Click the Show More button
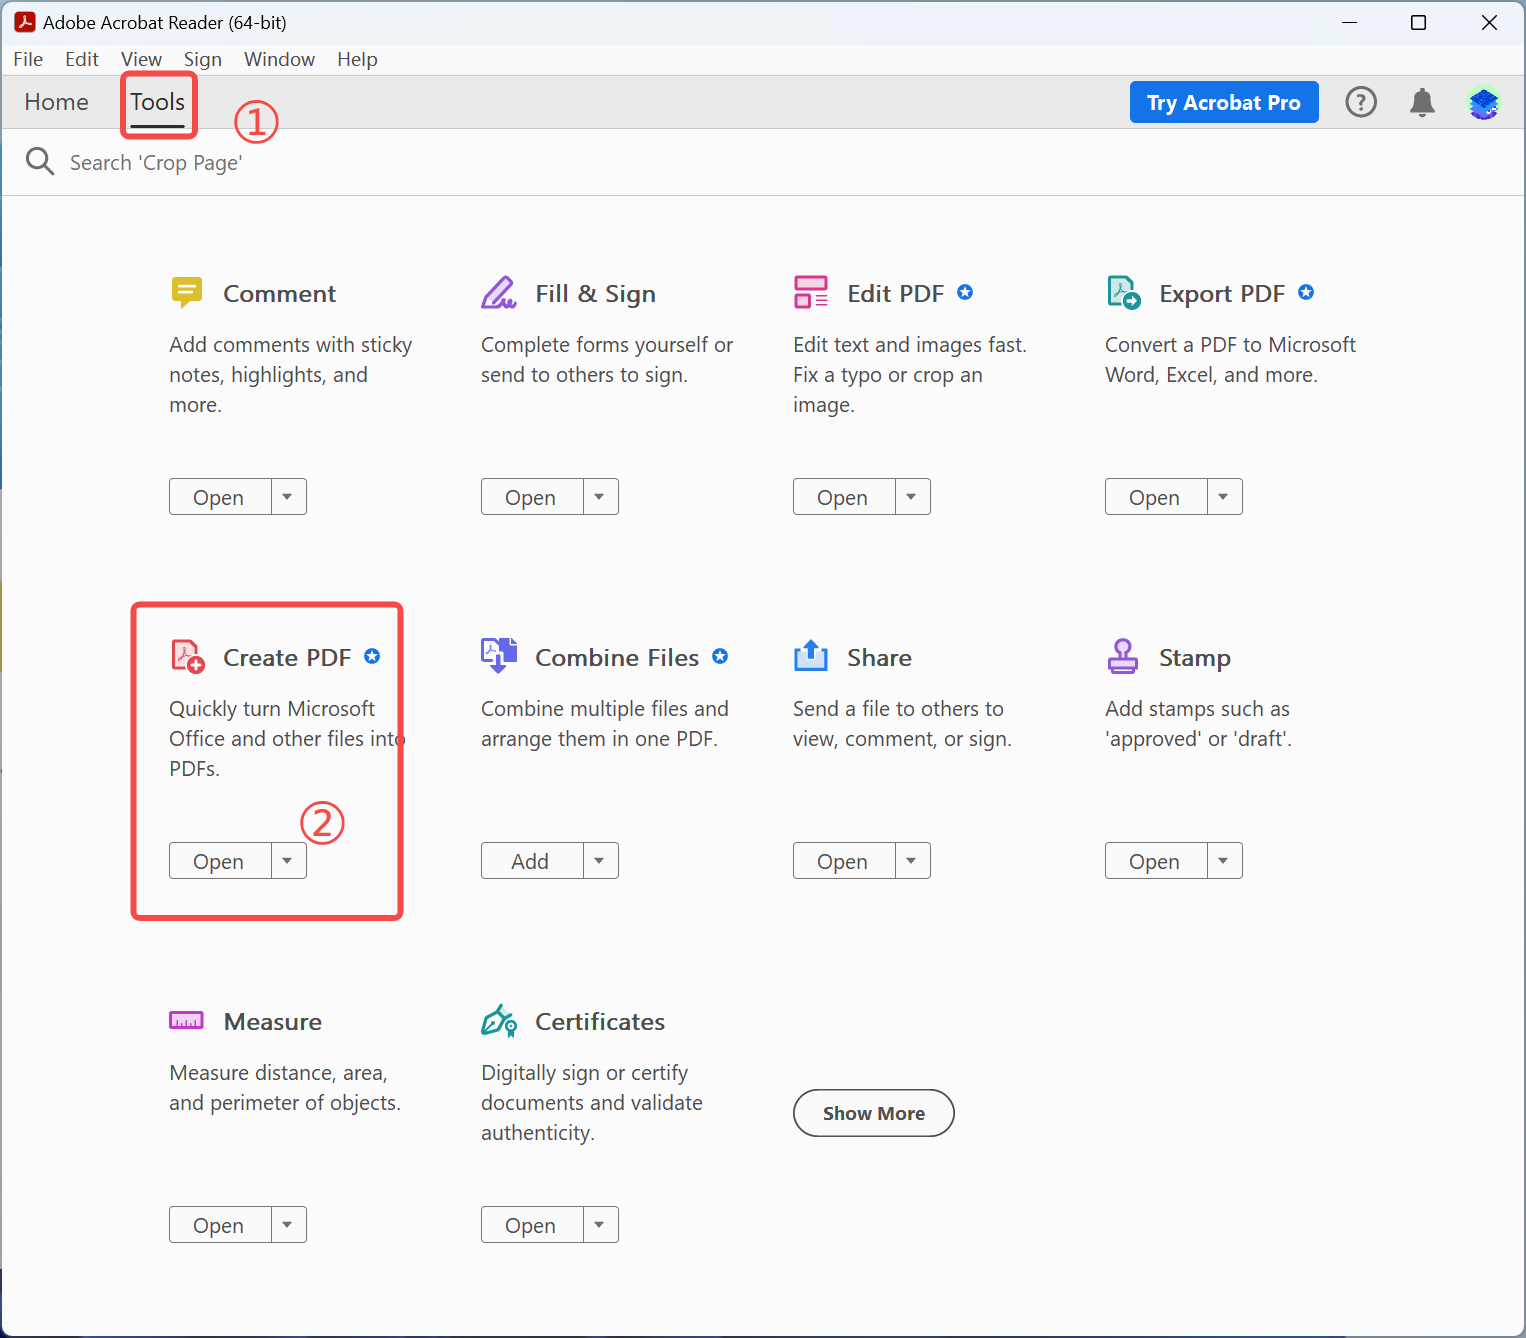 pyautogui.click(x=873, y=1113)
